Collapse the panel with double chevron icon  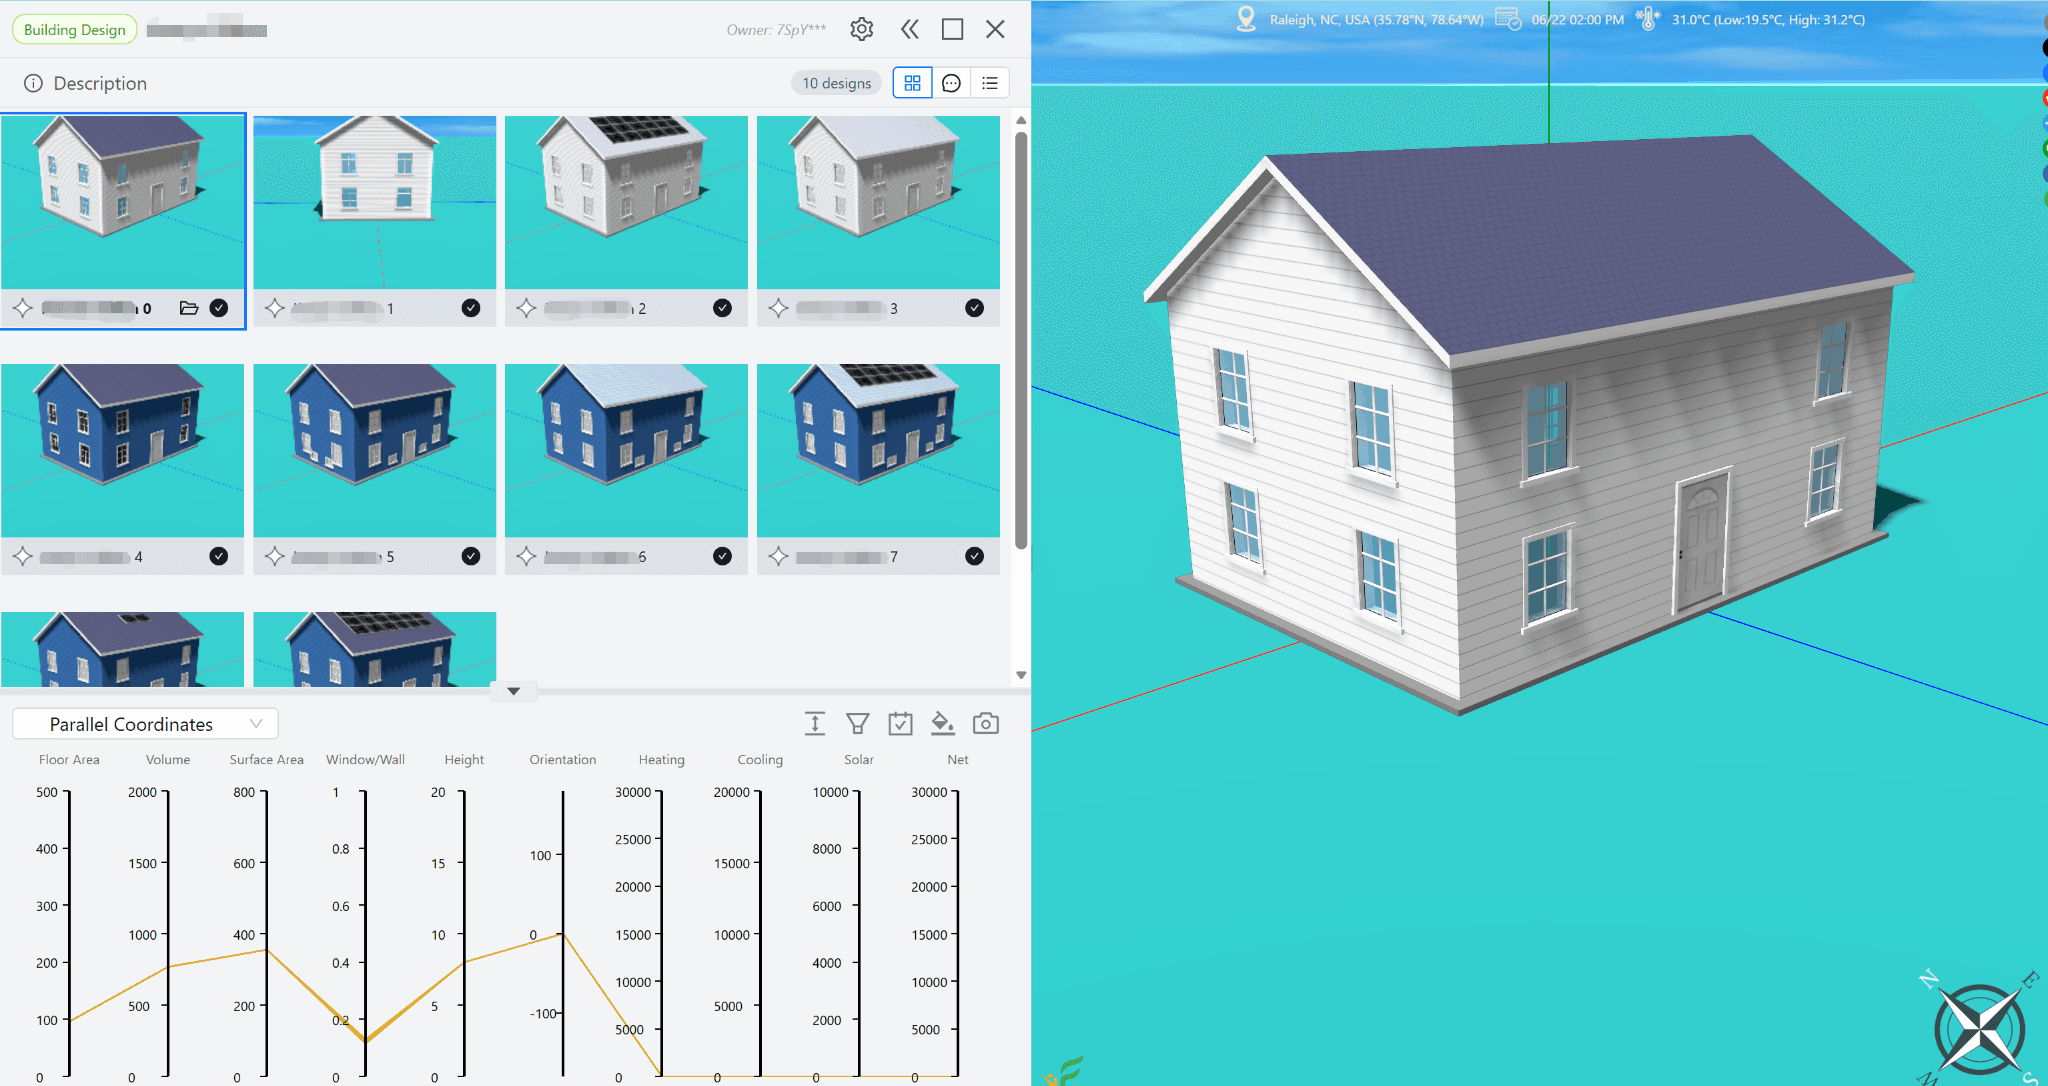(x=909, y=29)
